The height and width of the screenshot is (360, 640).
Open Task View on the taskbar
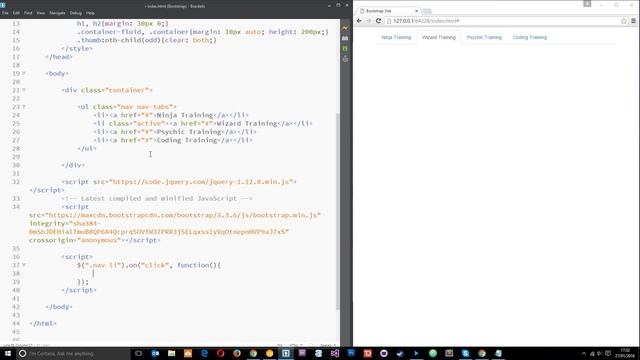tap(139, 353)
